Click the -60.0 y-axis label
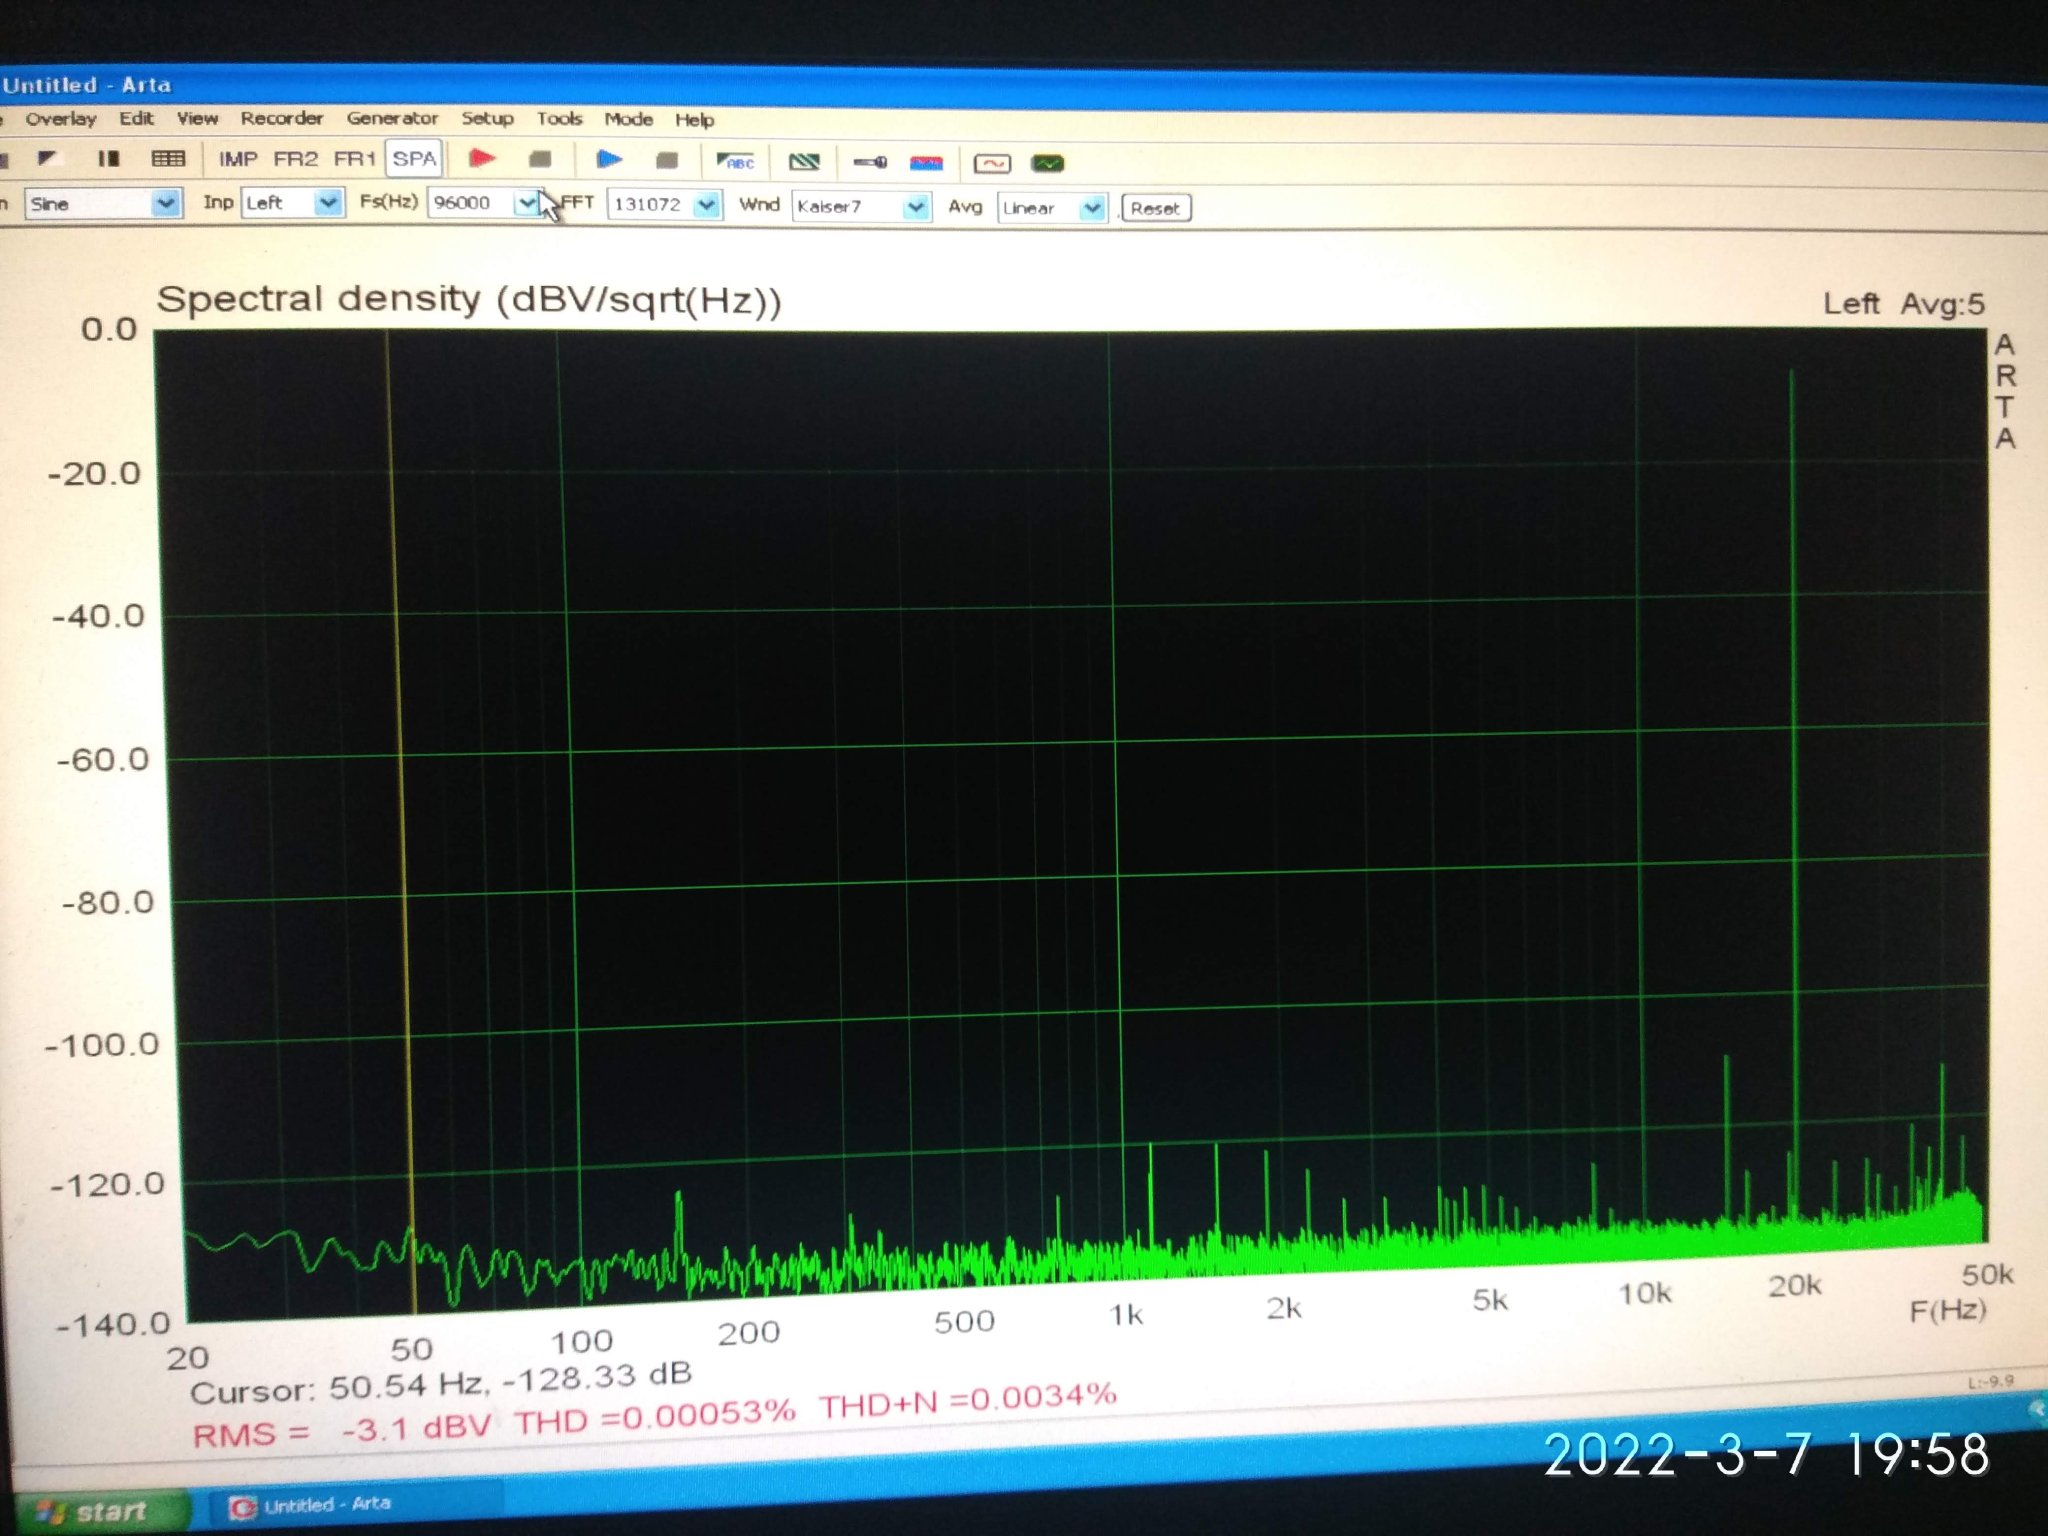Image resolution: width=2048 pixels, height=1536 pixels. (103, 760)
